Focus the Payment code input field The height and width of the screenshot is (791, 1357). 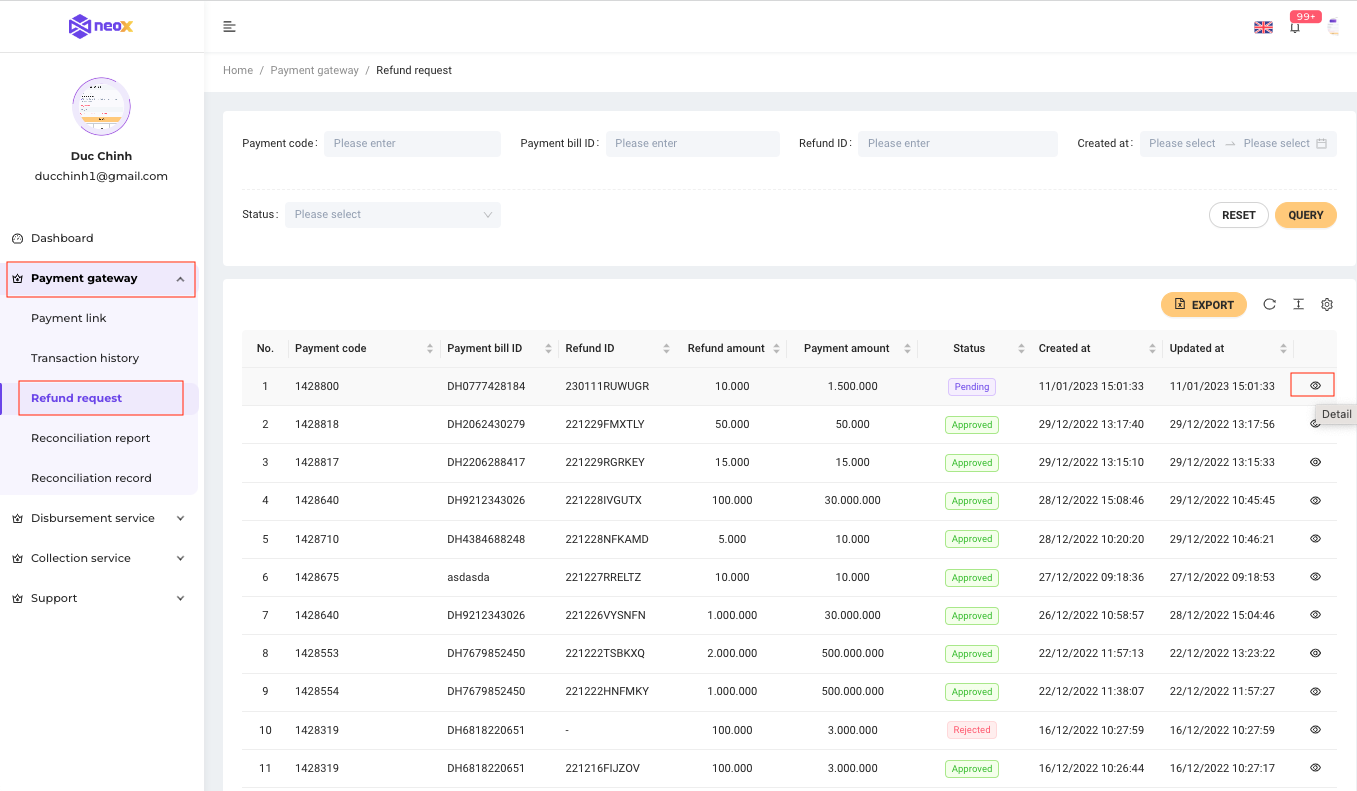(x=411, y=144)
